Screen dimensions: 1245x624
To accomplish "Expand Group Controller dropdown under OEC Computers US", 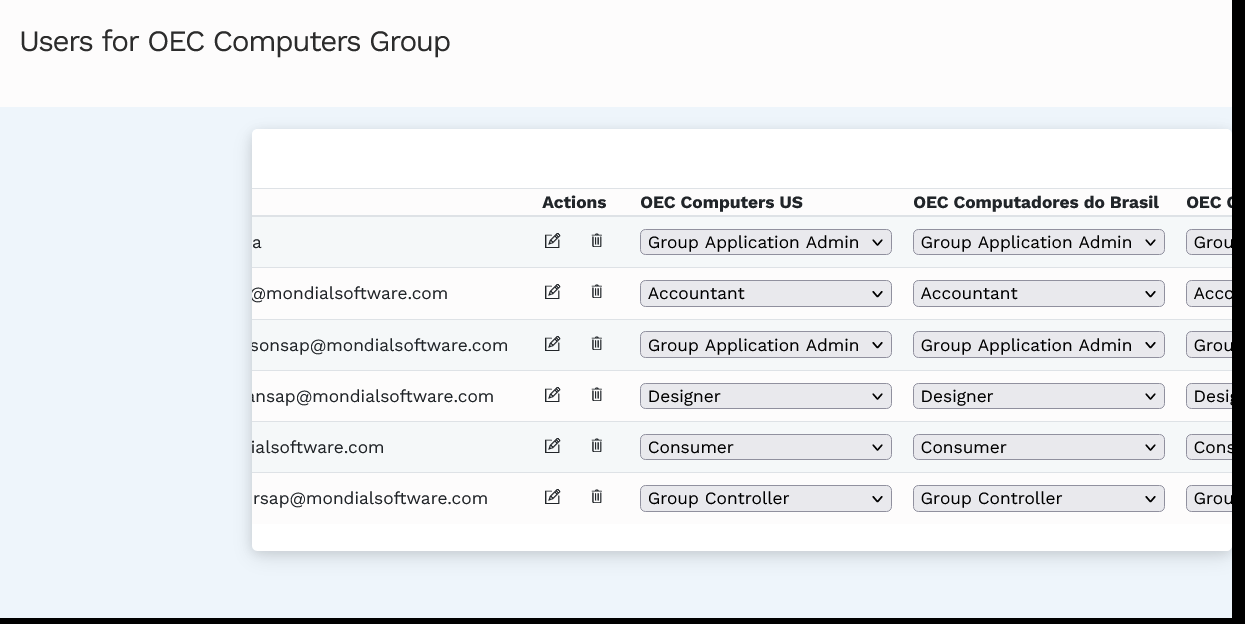I will 766,498.
